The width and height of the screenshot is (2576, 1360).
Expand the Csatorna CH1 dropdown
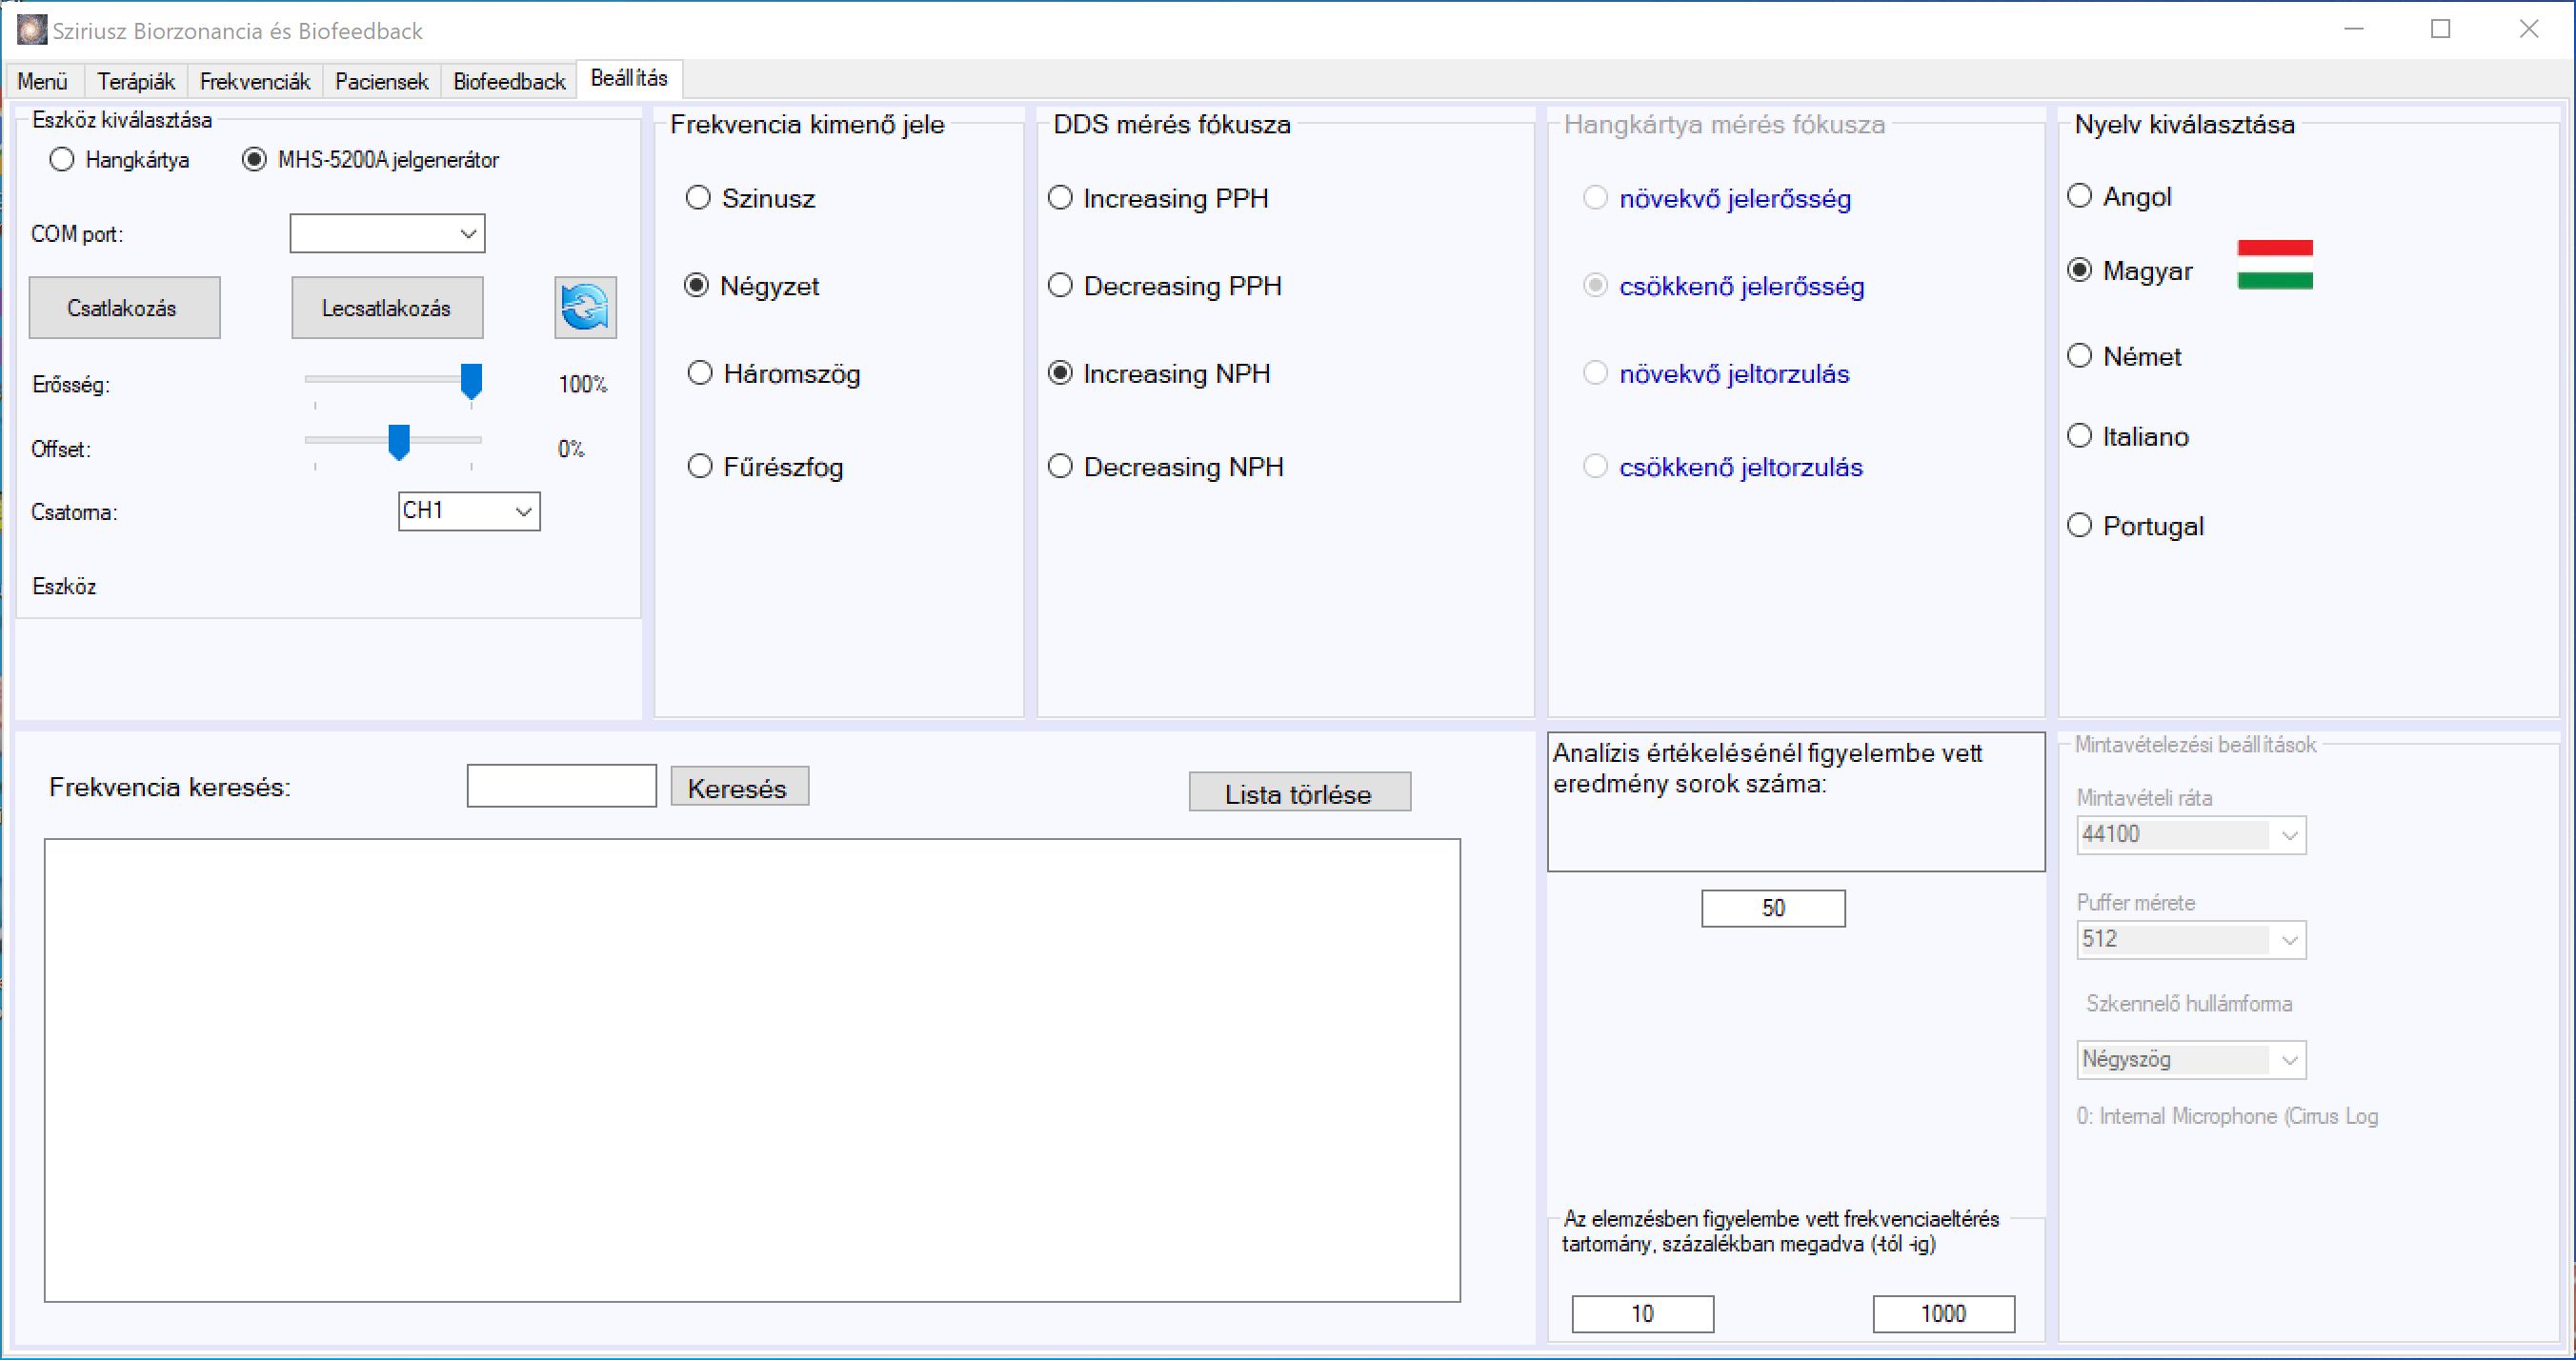(x=469, y=511)
